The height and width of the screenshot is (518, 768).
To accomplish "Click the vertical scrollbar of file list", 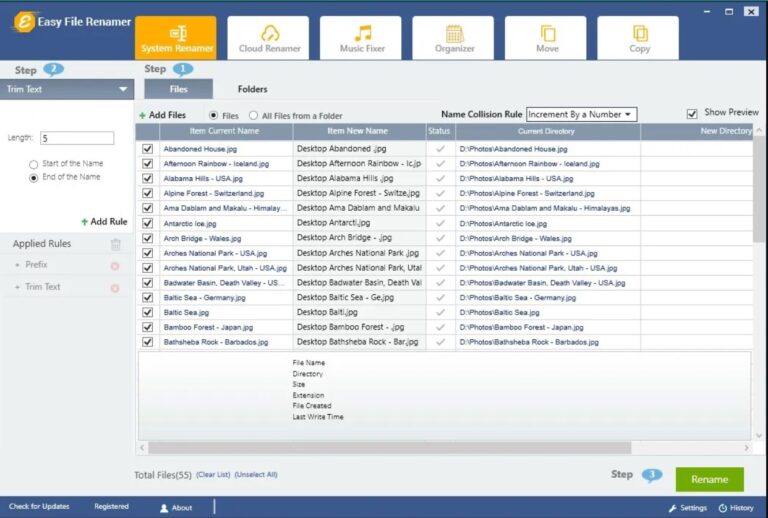I will [x=759, y=188].
